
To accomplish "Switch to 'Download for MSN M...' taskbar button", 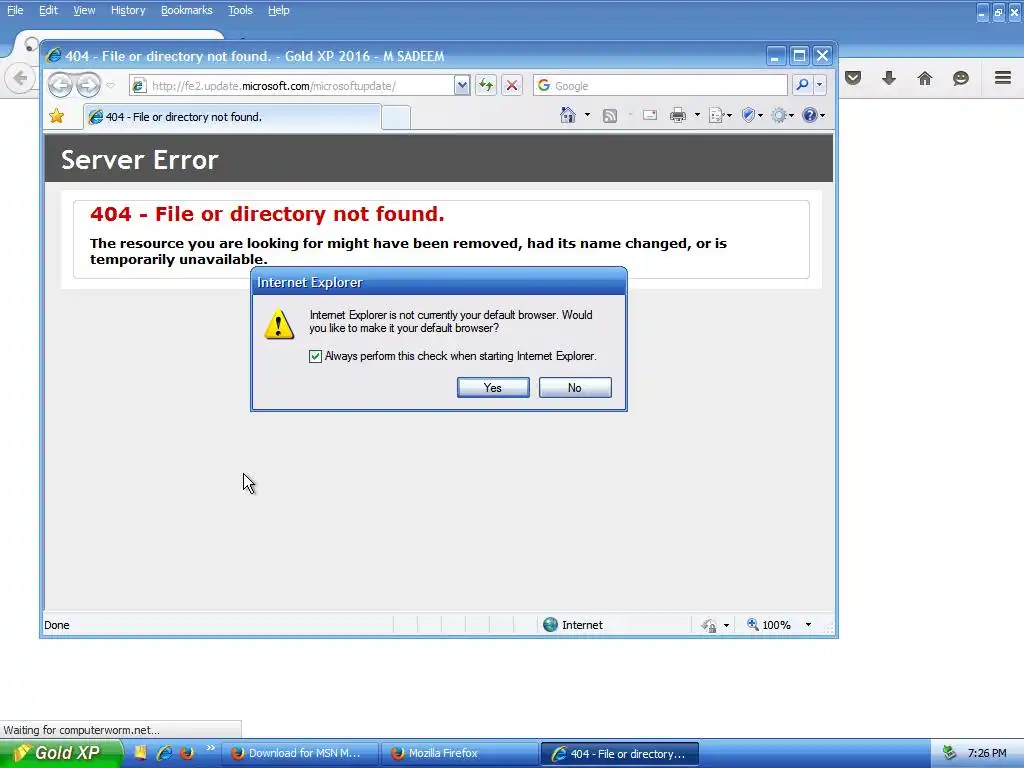I will (x=301, y=754).
